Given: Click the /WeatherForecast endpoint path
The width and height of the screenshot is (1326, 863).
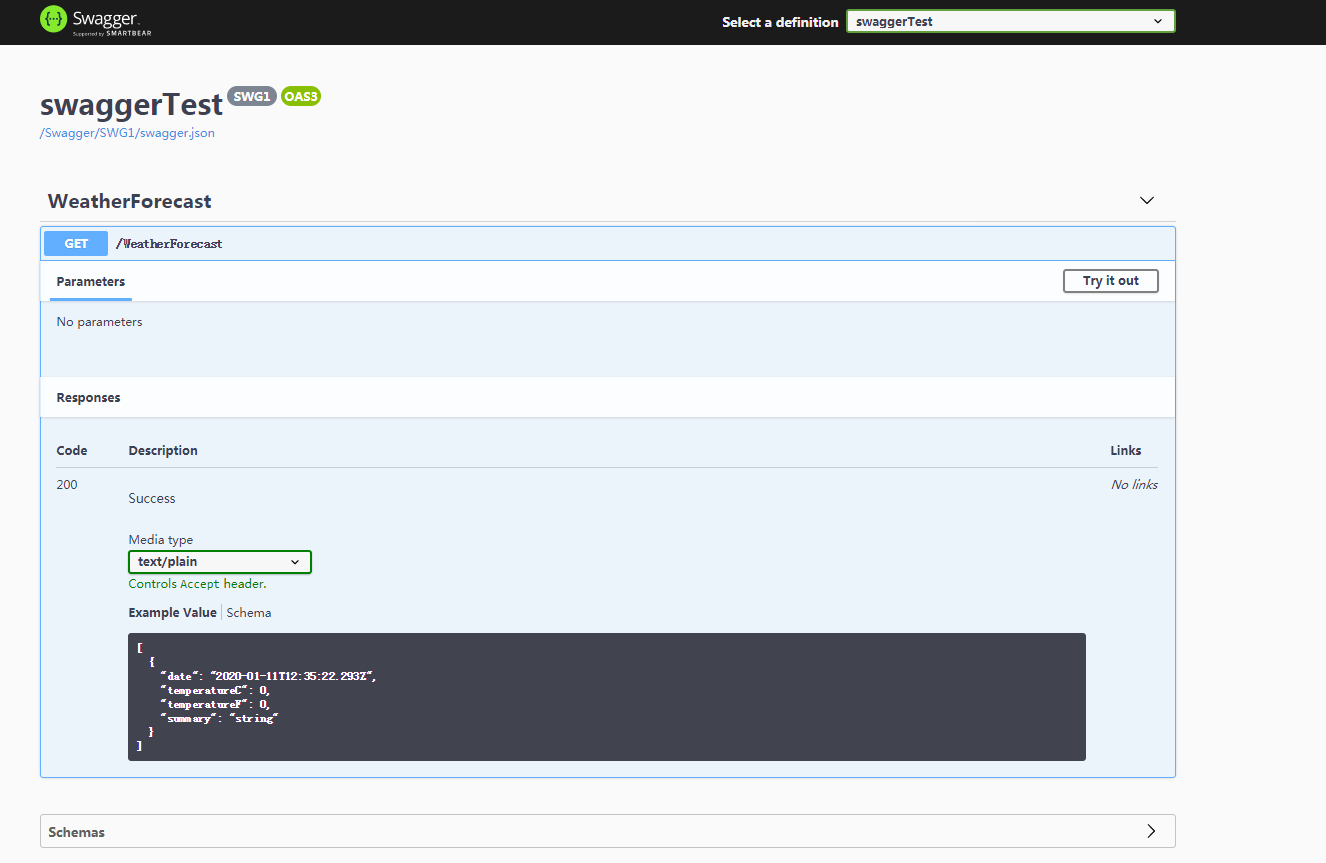Looking at the screenshot, I should [x=169, y=244].
